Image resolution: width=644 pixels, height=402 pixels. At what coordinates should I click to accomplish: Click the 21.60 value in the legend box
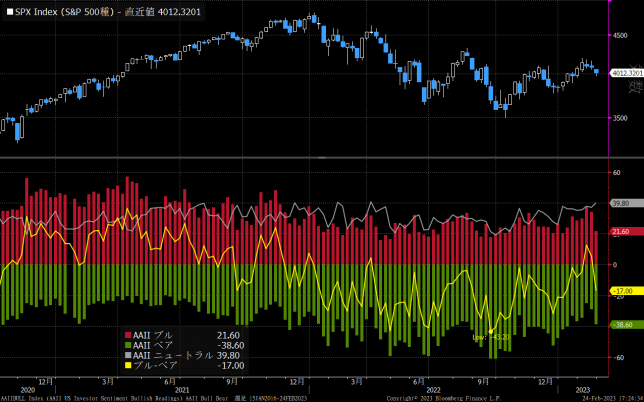pyautogui.click(x=228, y=335)
